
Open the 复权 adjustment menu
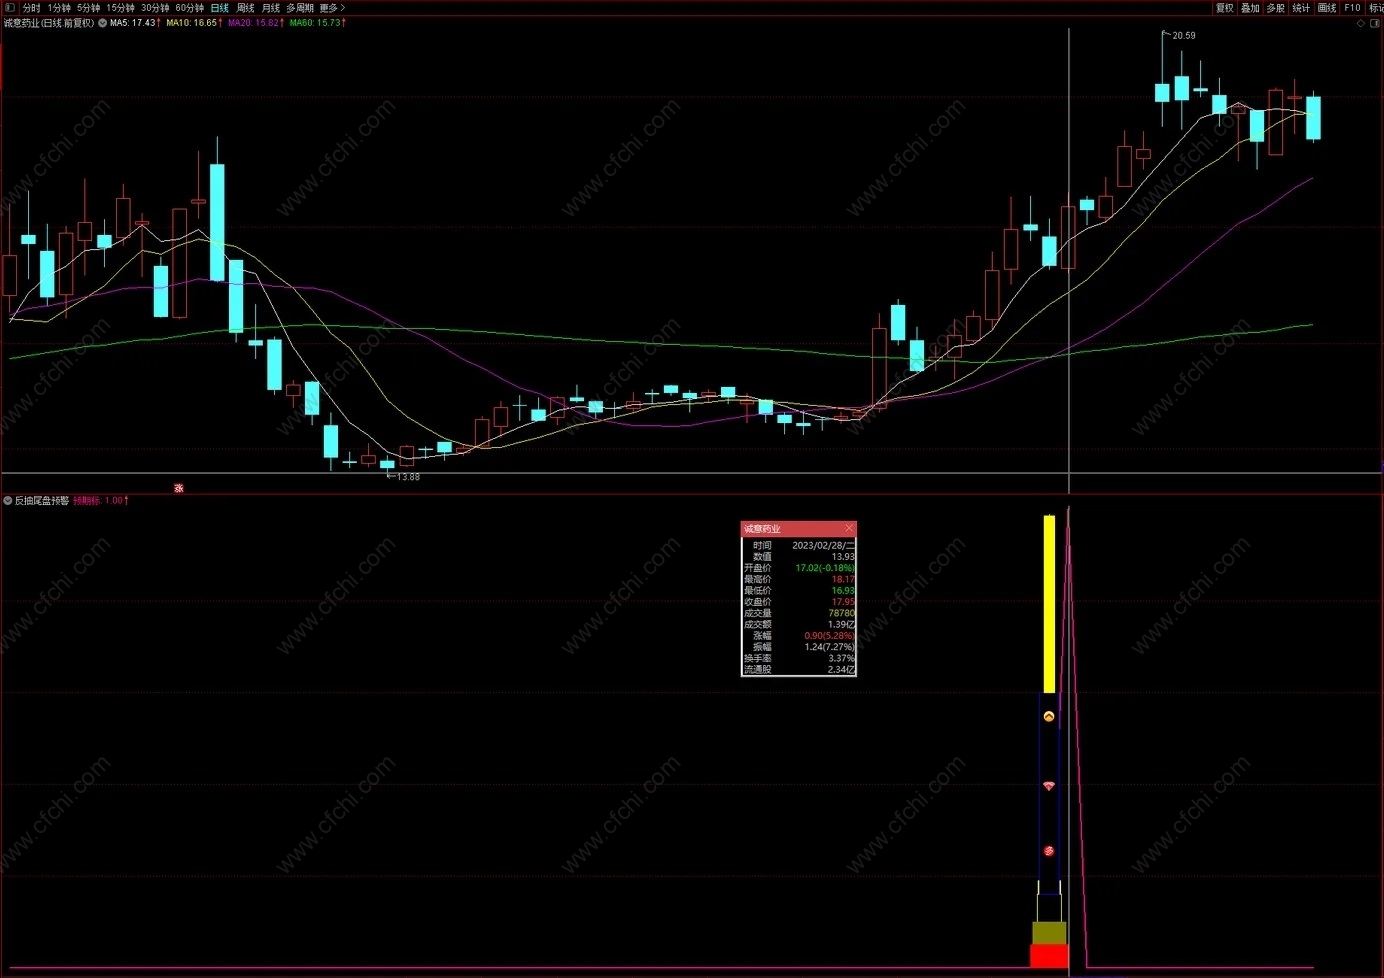[x=1224, y=7]
